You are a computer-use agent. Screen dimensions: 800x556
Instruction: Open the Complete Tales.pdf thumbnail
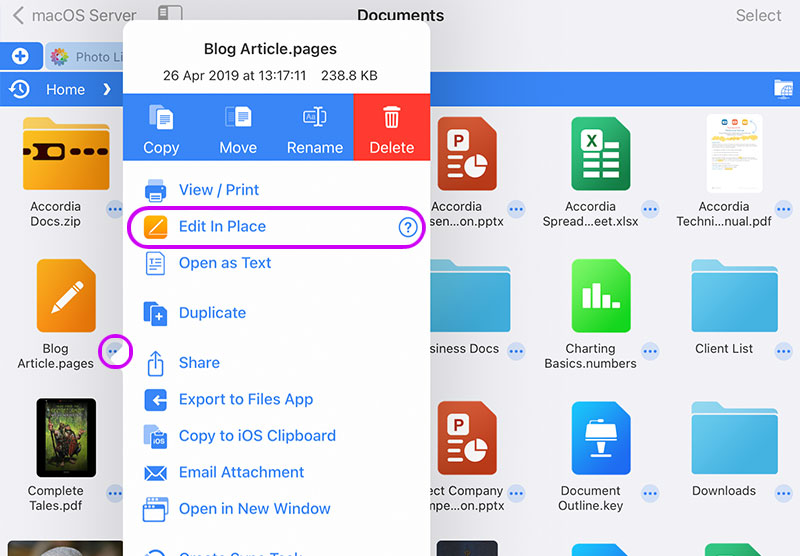tap(66, 438)
